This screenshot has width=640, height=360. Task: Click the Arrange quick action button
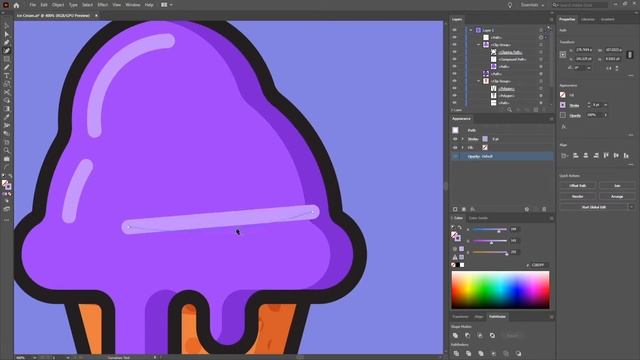(617, 197)
